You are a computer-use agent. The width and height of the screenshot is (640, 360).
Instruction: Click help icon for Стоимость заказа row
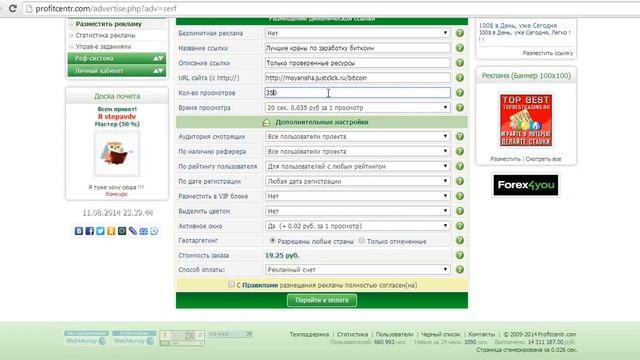(460, 255)
